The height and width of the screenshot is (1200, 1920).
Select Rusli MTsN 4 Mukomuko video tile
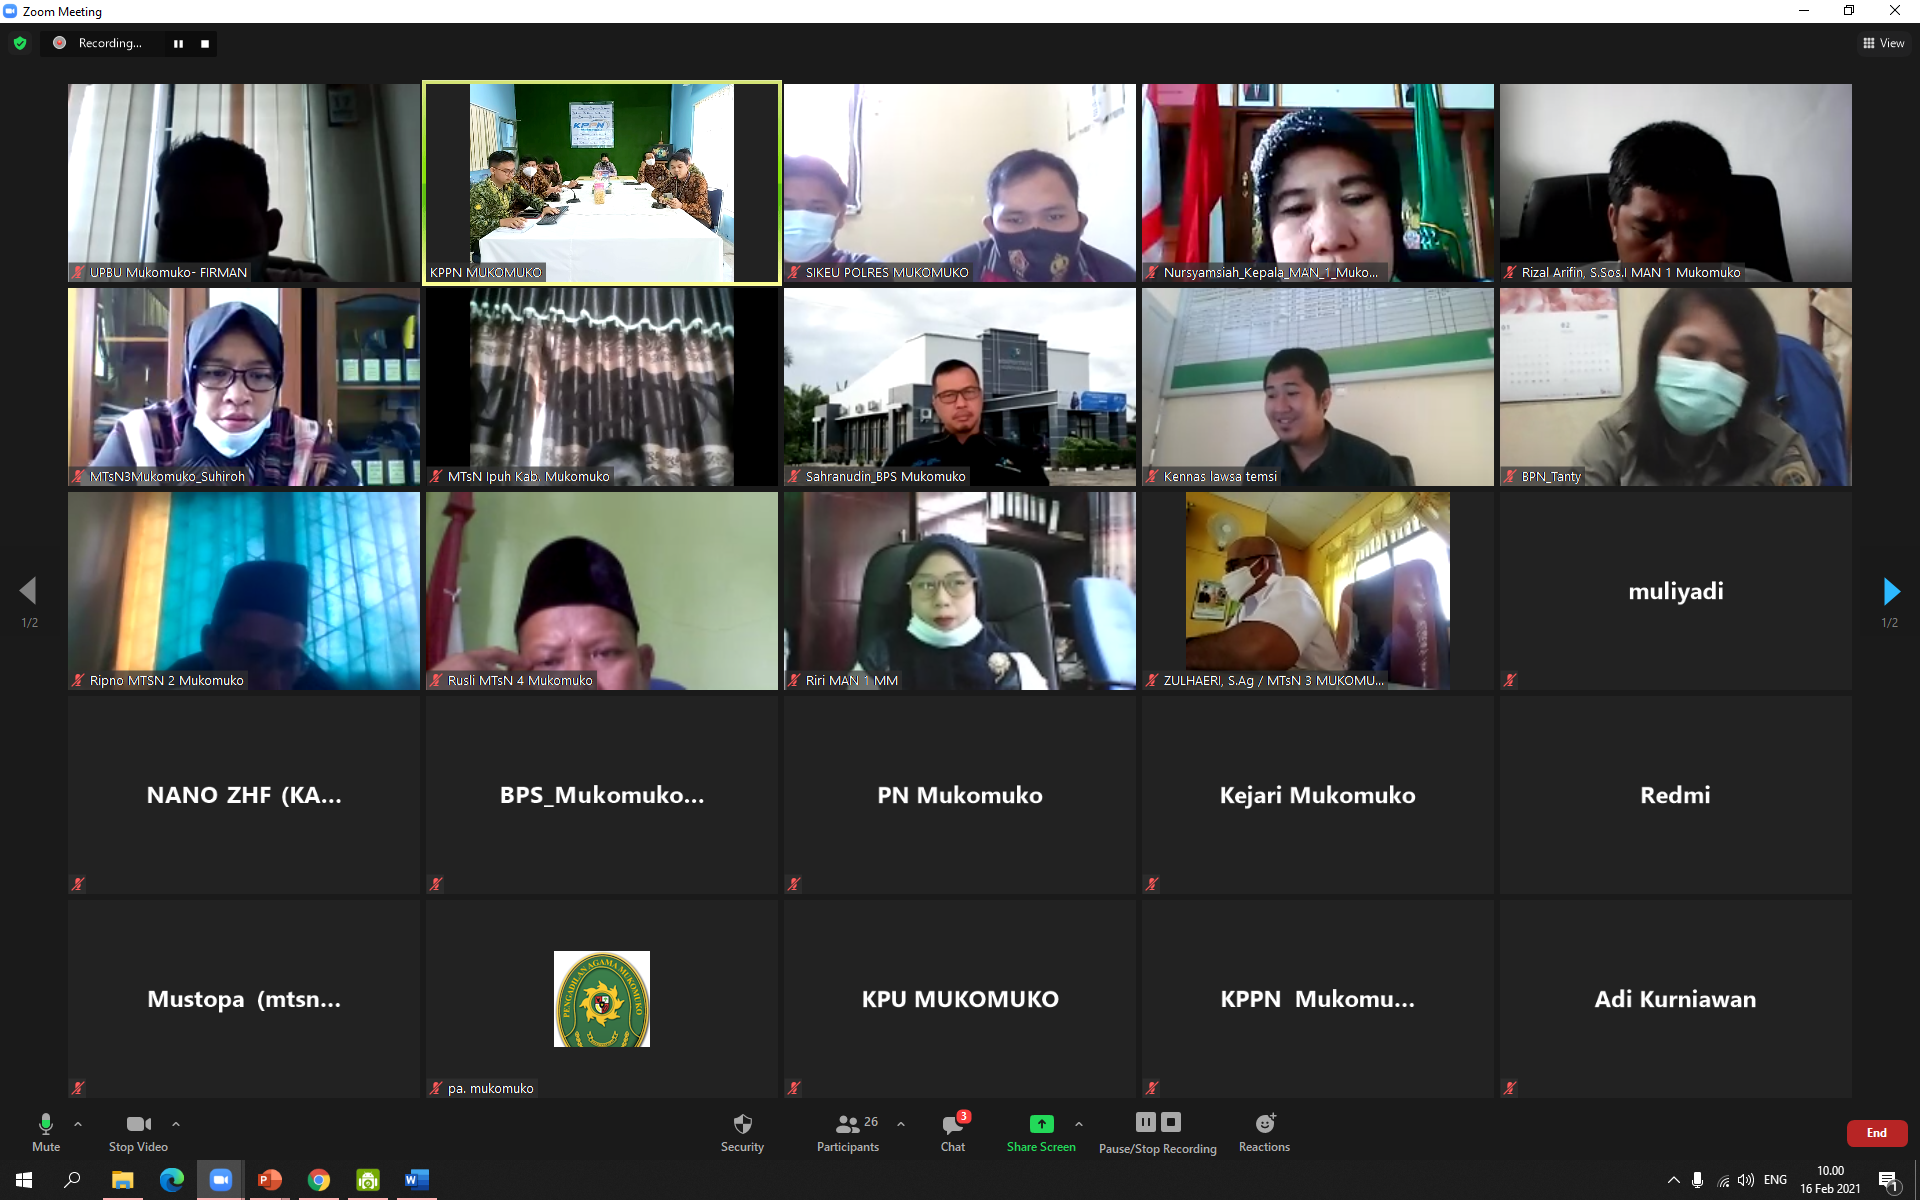602,591
